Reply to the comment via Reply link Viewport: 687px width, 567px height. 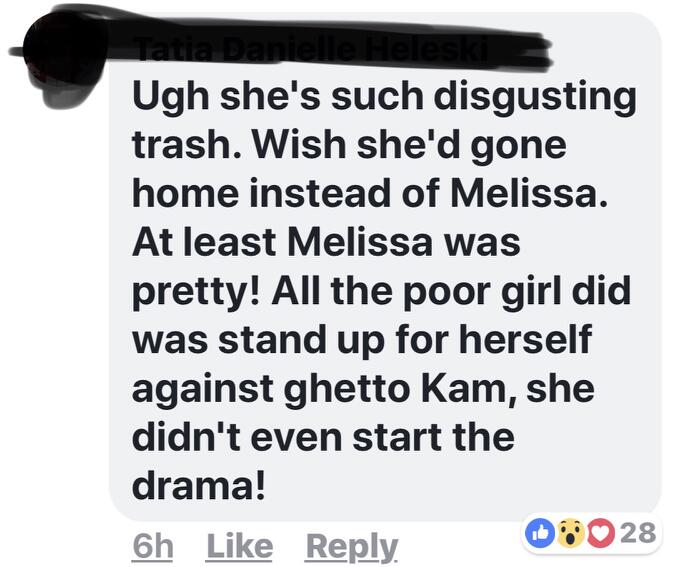(x=352, y=548)
